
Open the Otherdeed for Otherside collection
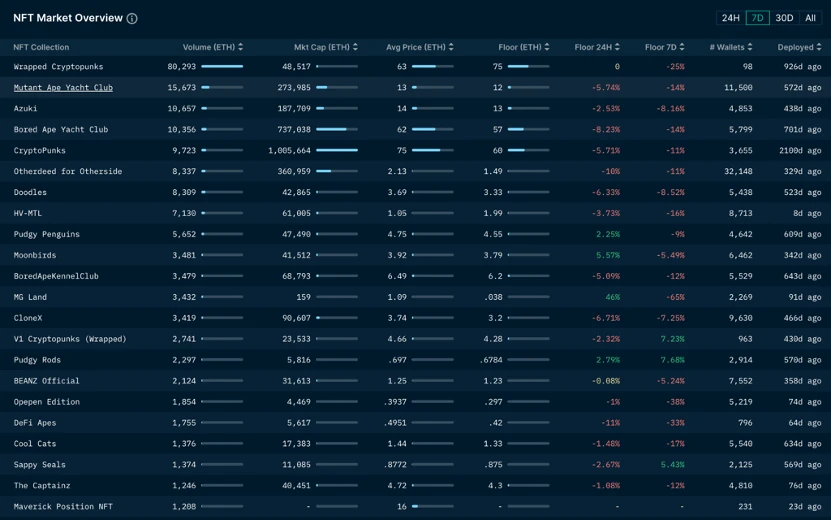(68, 171)
